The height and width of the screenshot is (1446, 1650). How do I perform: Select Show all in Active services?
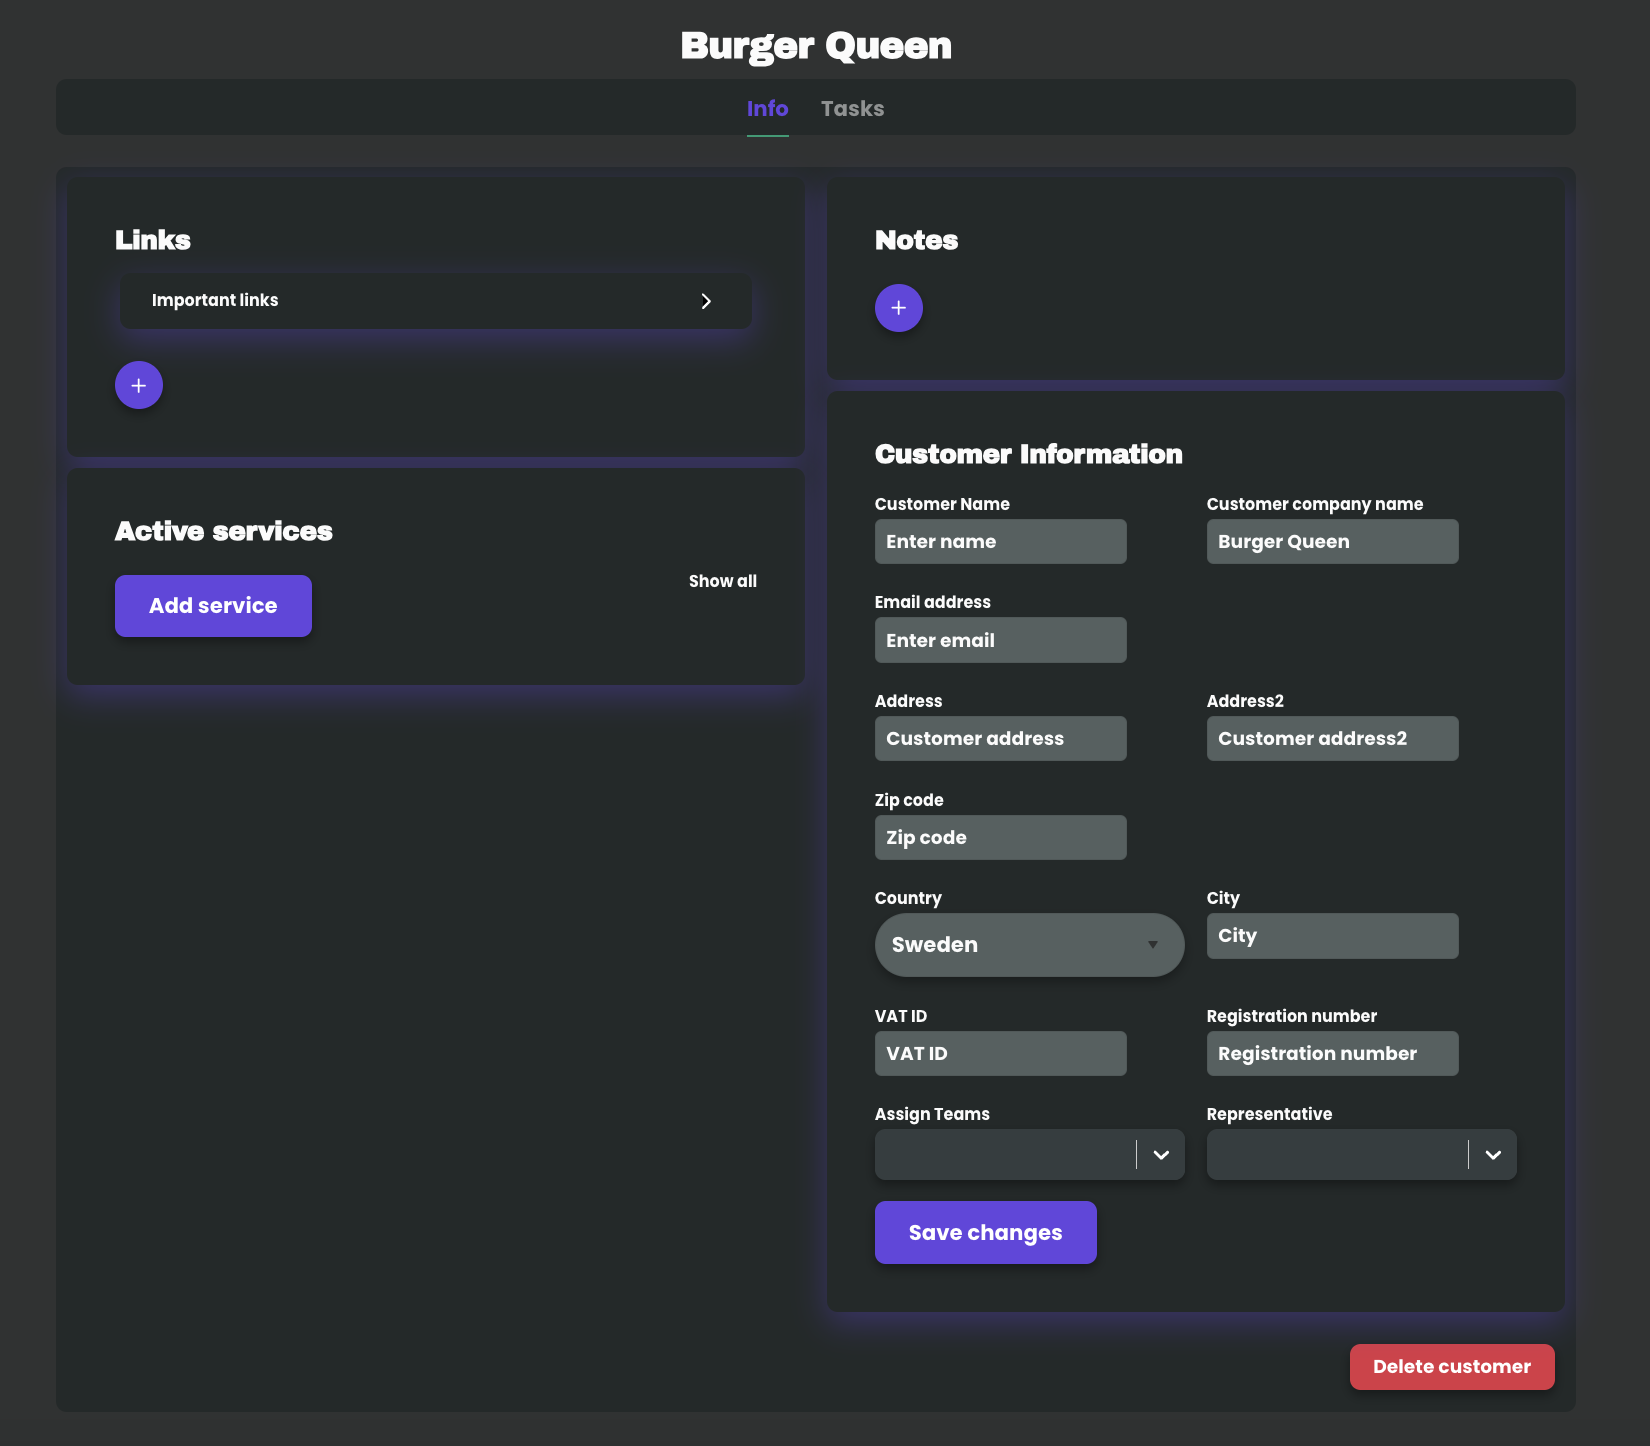tap(723, 580)
